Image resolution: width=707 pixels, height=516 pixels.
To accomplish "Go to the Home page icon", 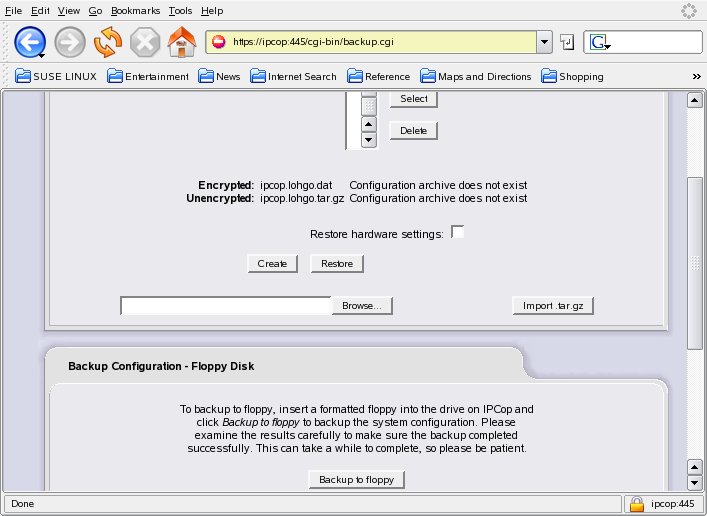I will (181, 42).
